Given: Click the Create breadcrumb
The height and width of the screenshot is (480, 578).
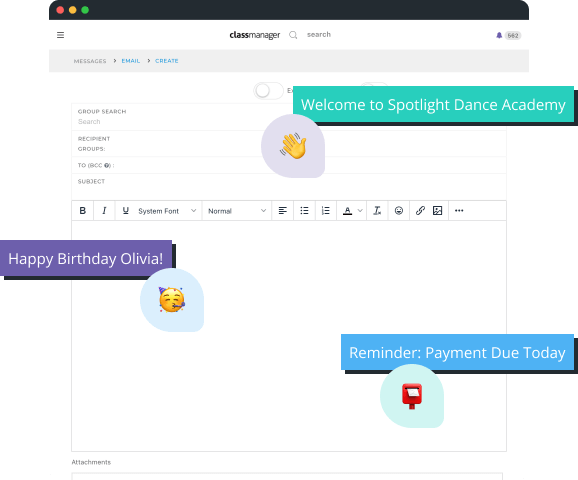Looking at the screenshot, I should tap(167, 61).
